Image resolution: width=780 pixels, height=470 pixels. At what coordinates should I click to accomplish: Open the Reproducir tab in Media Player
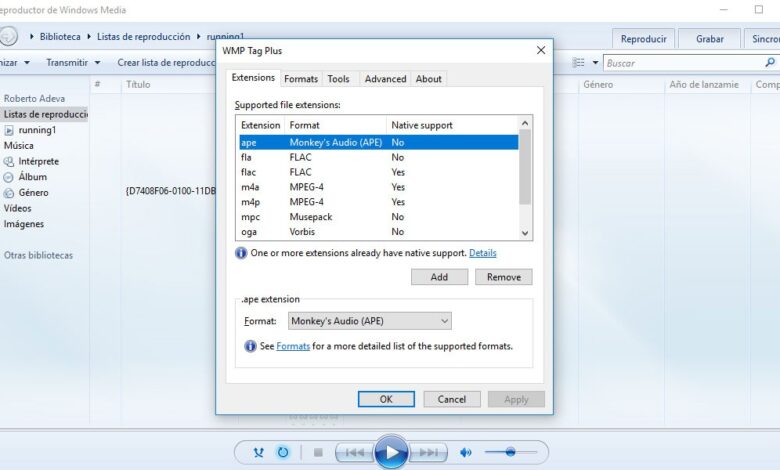[643, 39]
